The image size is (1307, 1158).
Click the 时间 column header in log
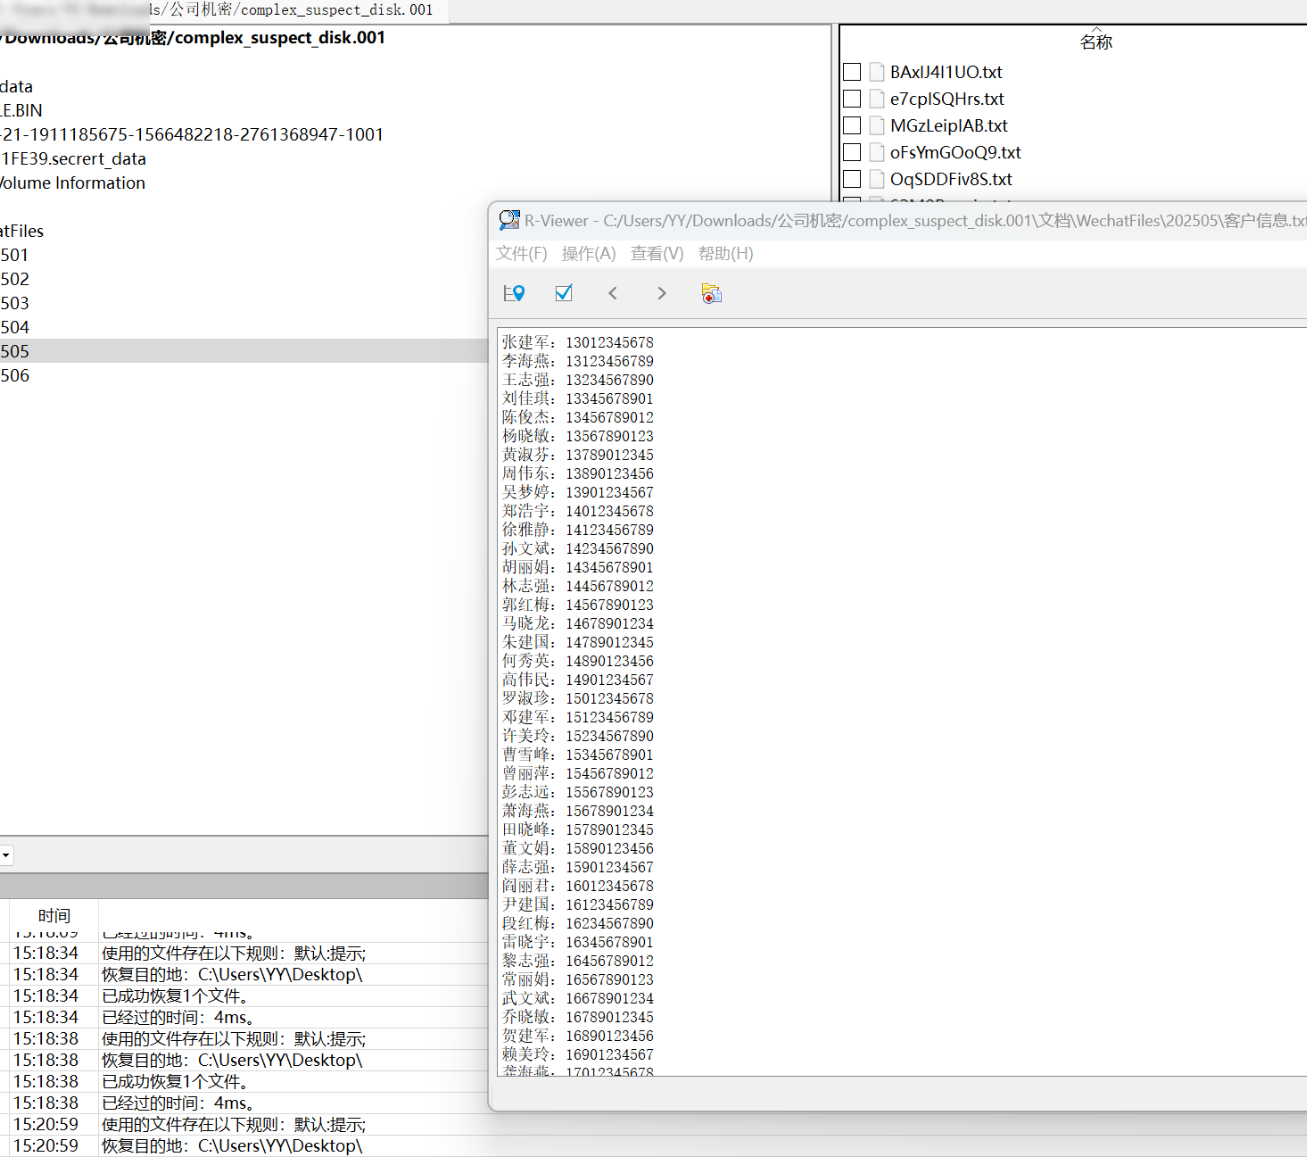tap(54, 915)
